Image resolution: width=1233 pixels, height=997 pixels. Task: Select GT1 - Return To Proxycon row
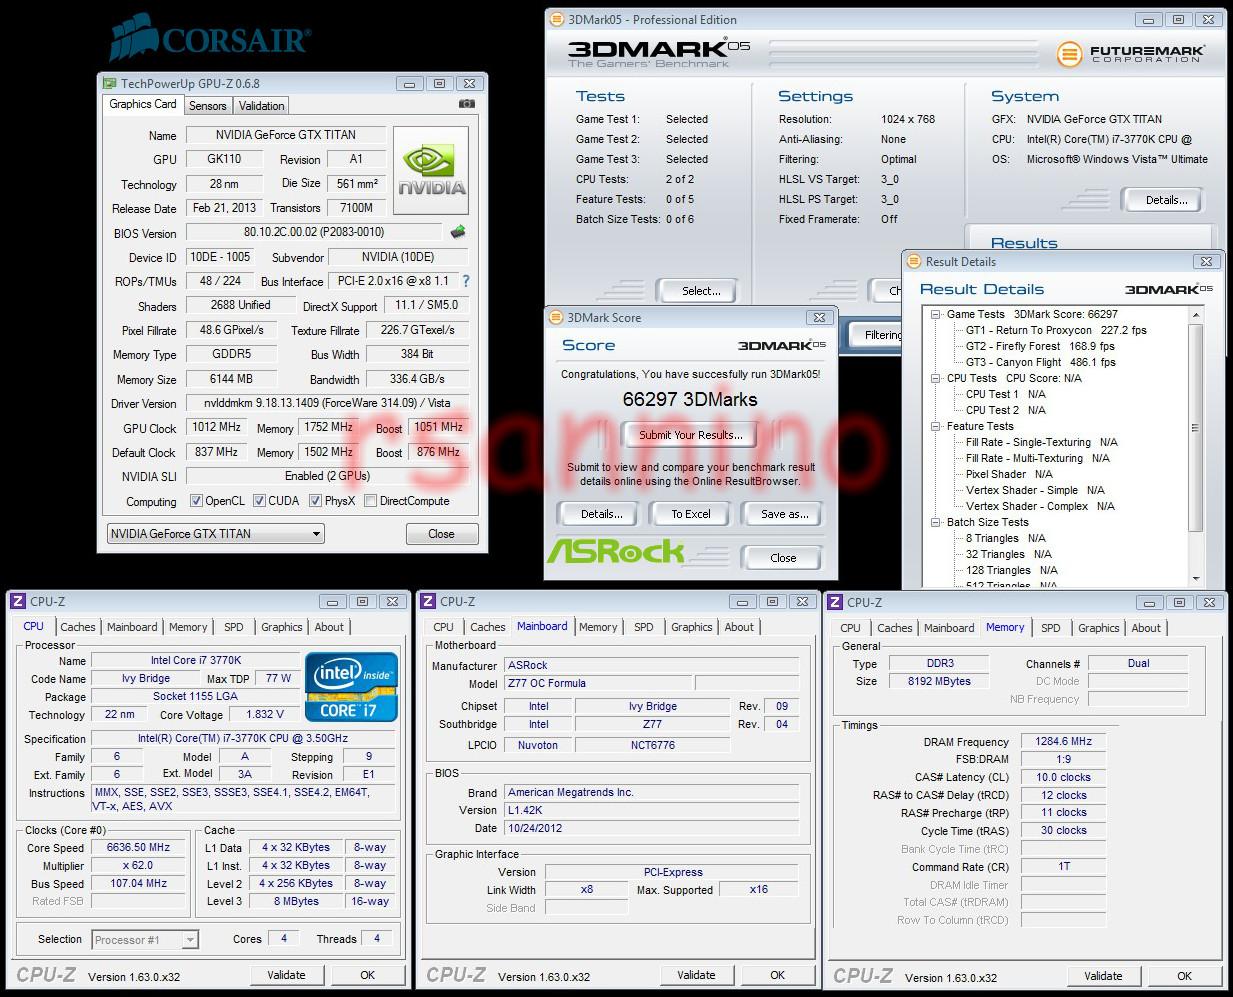pos(1056,330)
